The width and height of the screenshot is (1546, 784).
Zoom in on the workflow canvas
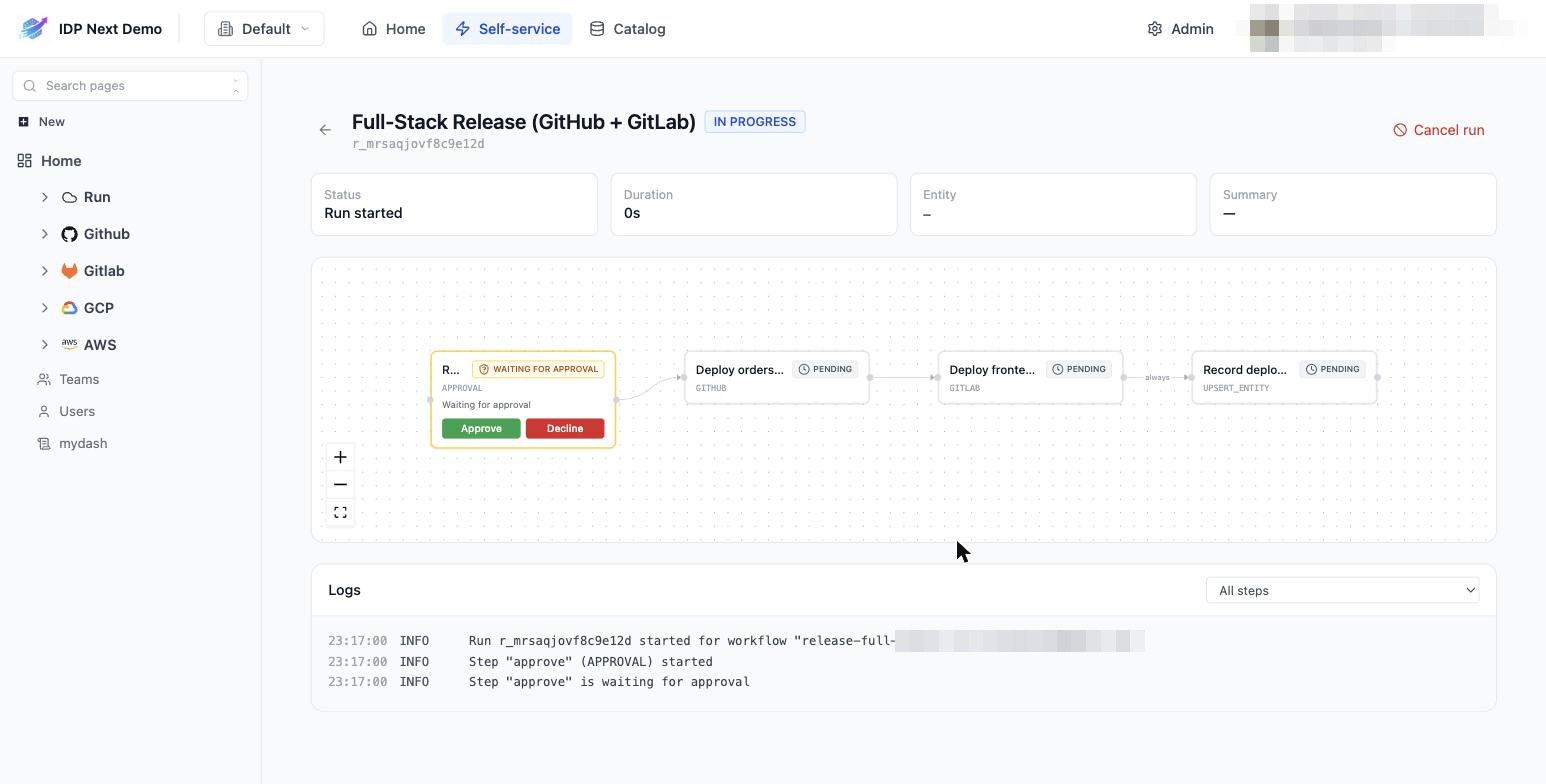pyautogui.click(x=340, y=457)
